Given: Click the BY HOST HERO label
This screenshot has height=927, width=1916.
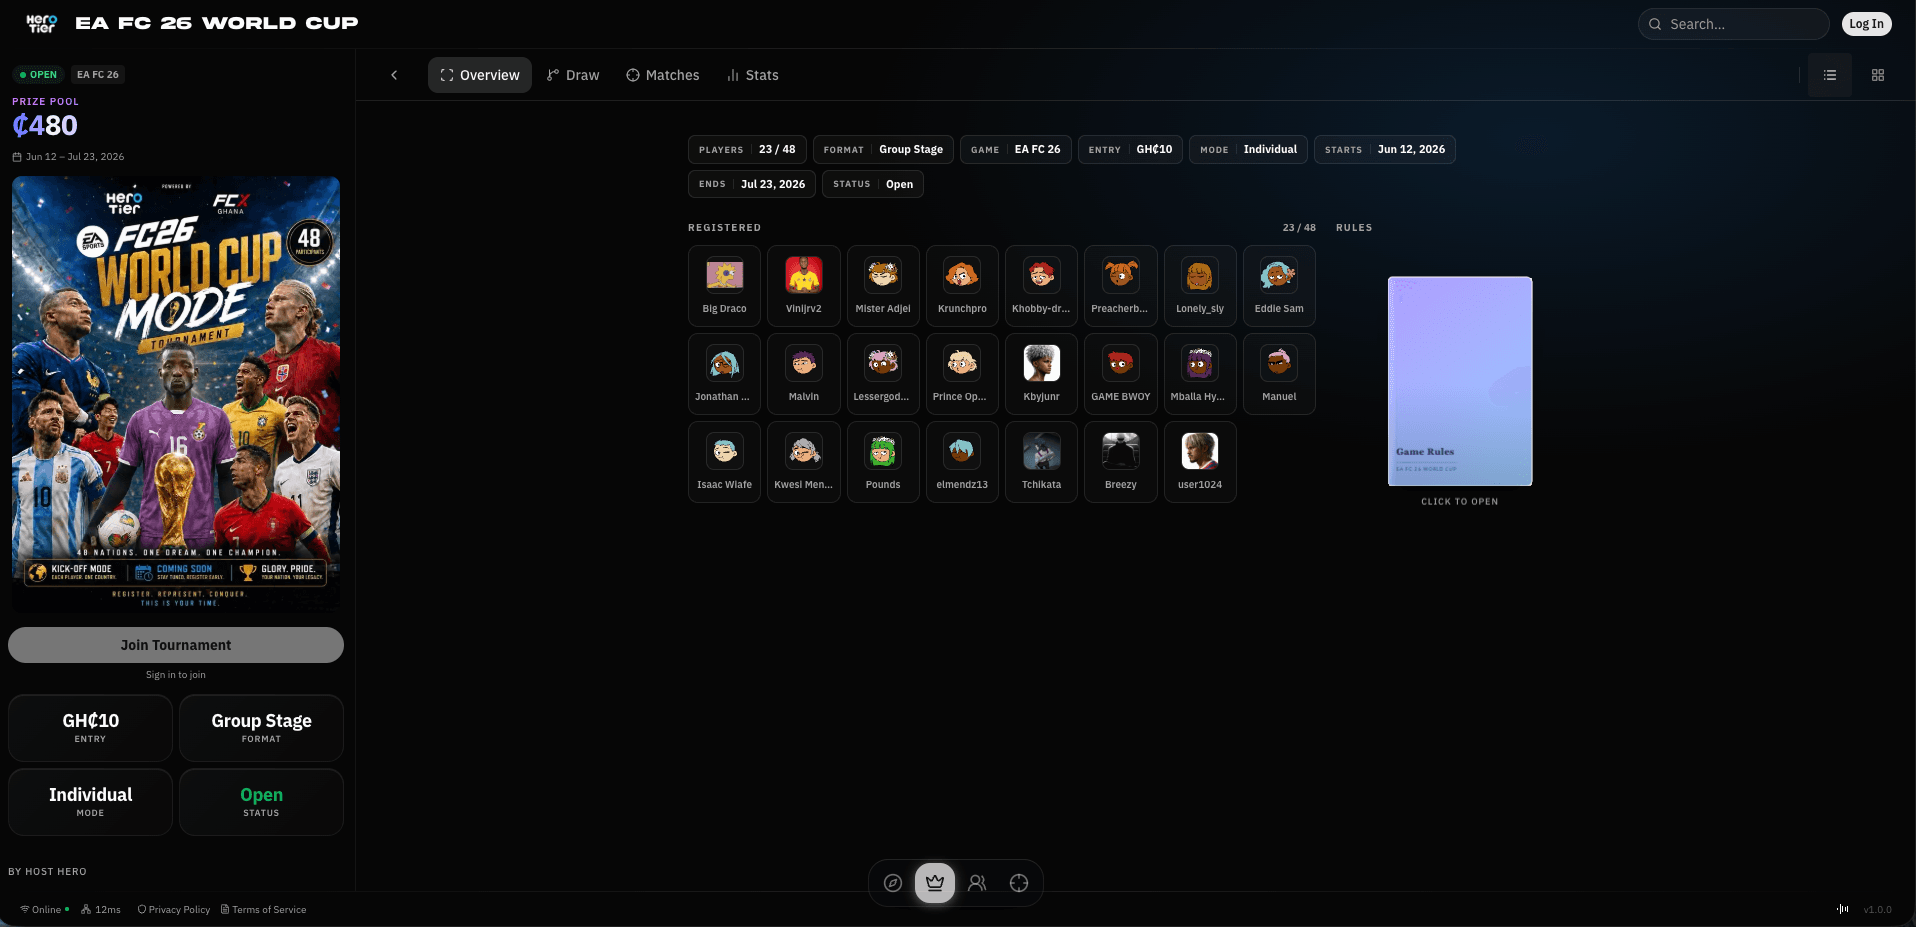Looking at the screenshot, I should coord(47,872).
